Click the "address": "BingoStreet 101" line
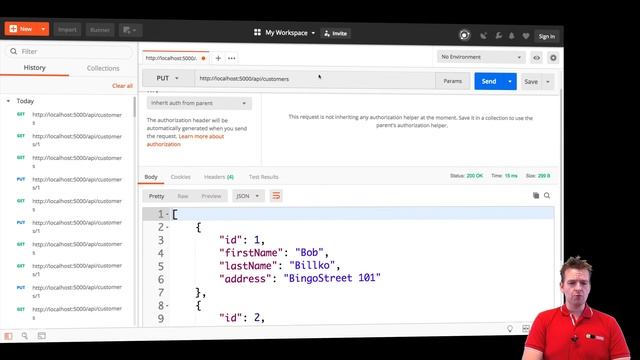Image resolution: width=640 pixels, height=360 pixels. [x=300, y=279]
